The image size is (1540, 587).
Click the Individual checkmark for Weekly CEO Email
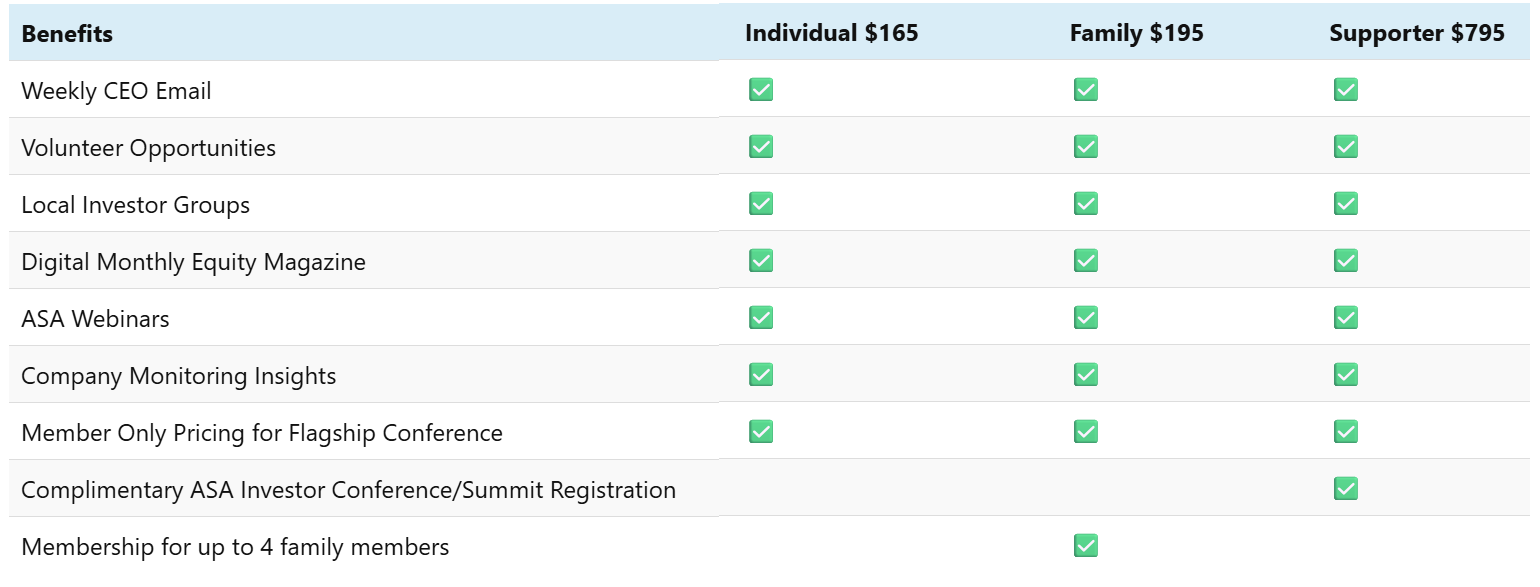[761, 90]
